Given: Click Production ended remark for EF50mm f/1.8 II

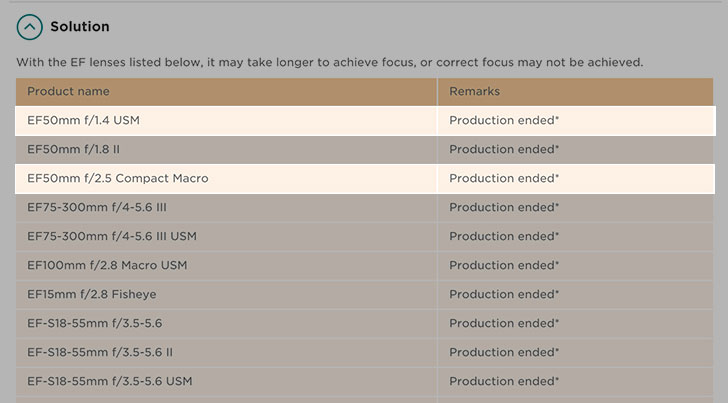Looking at the screenshot, I should [504, 150].
